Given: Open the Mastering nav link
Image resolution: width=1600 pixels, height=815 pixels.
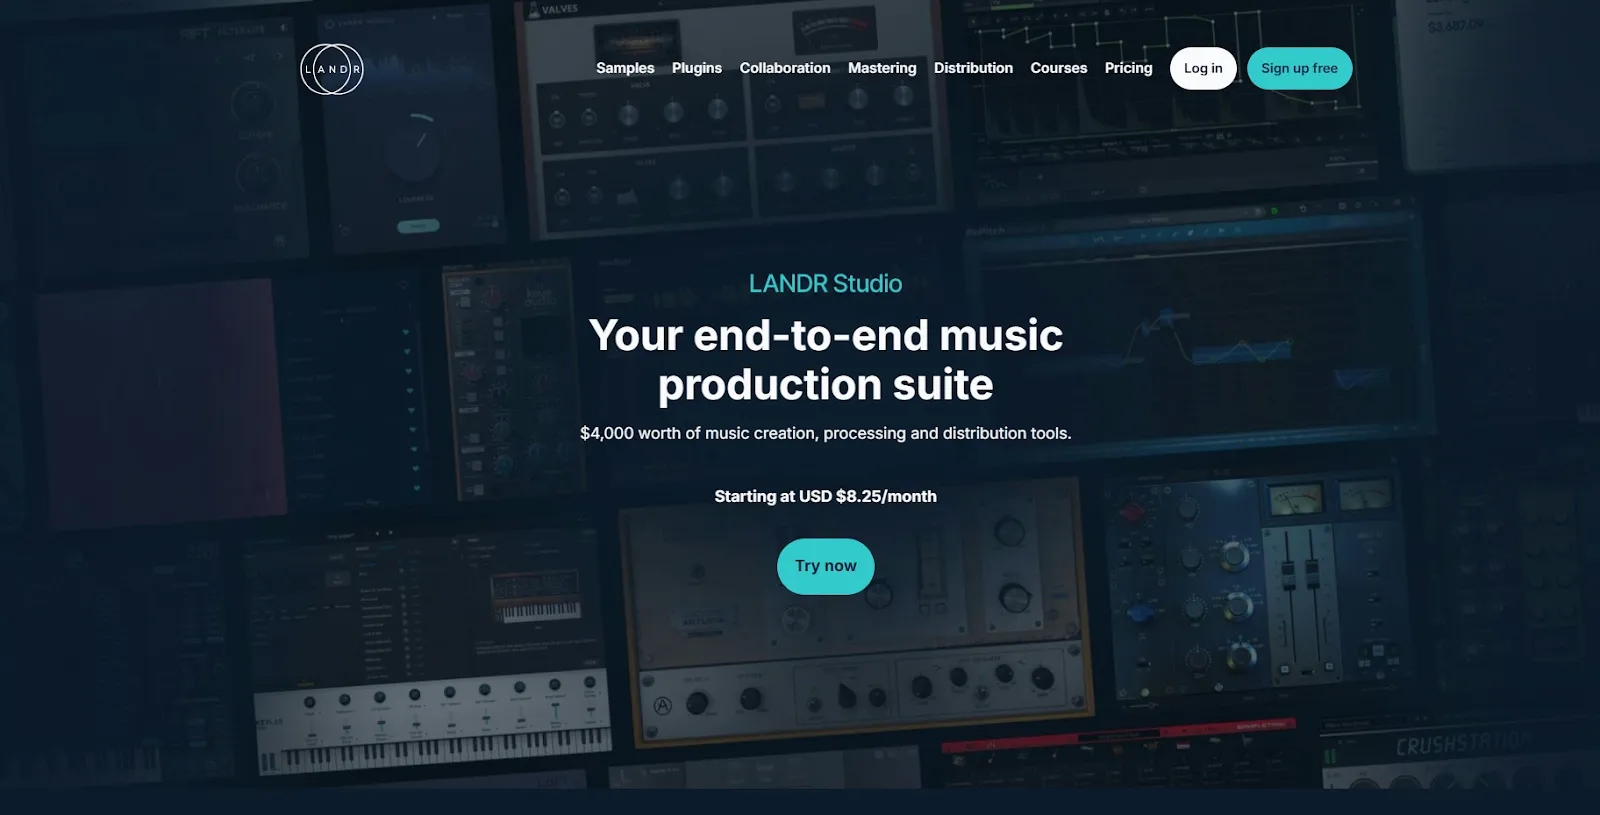Looking at the screenshot, I should point(881,68).
